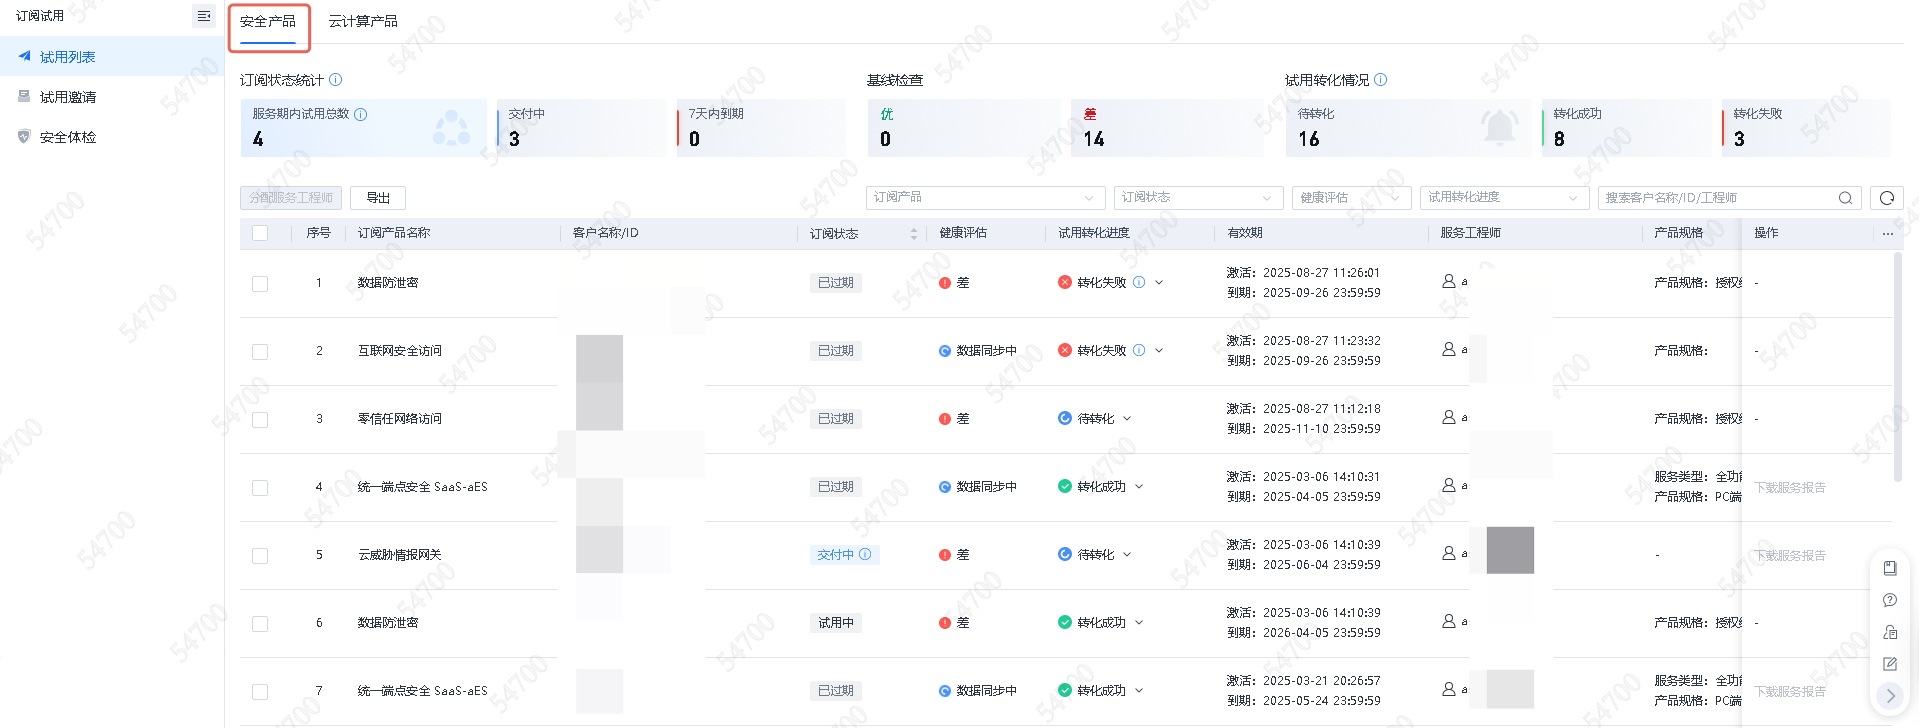1919x728 pixels.
Task: Open the documentation book icon in floating toolbar
Action: click(1889, 568)
